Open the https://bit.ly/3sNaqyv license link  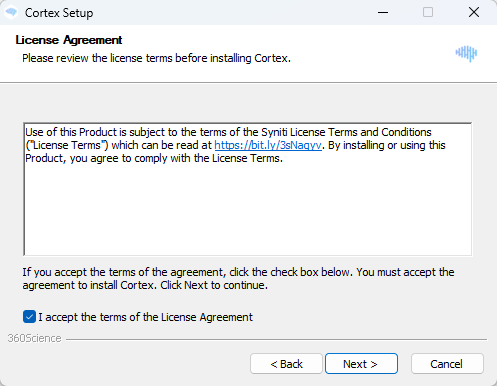pos(268,145)
